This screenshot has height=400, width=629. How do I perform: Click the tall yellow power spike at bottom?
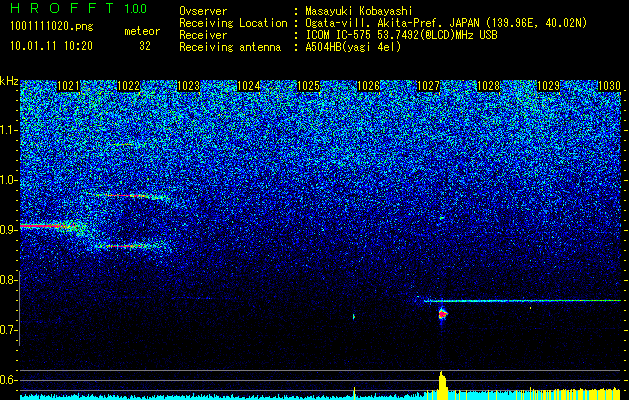[x=442, y=385]
